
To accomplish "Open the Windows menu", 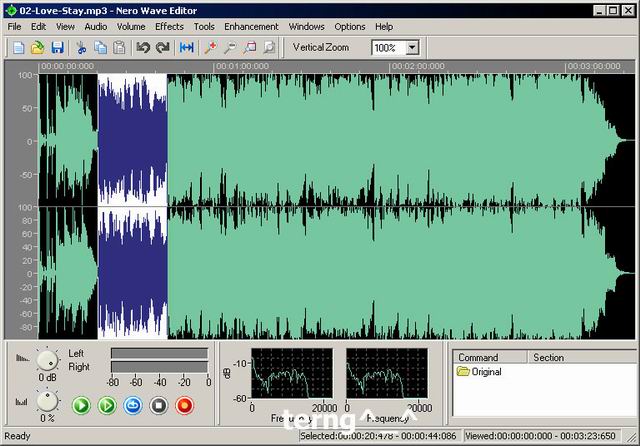I will tap(307, 27).
